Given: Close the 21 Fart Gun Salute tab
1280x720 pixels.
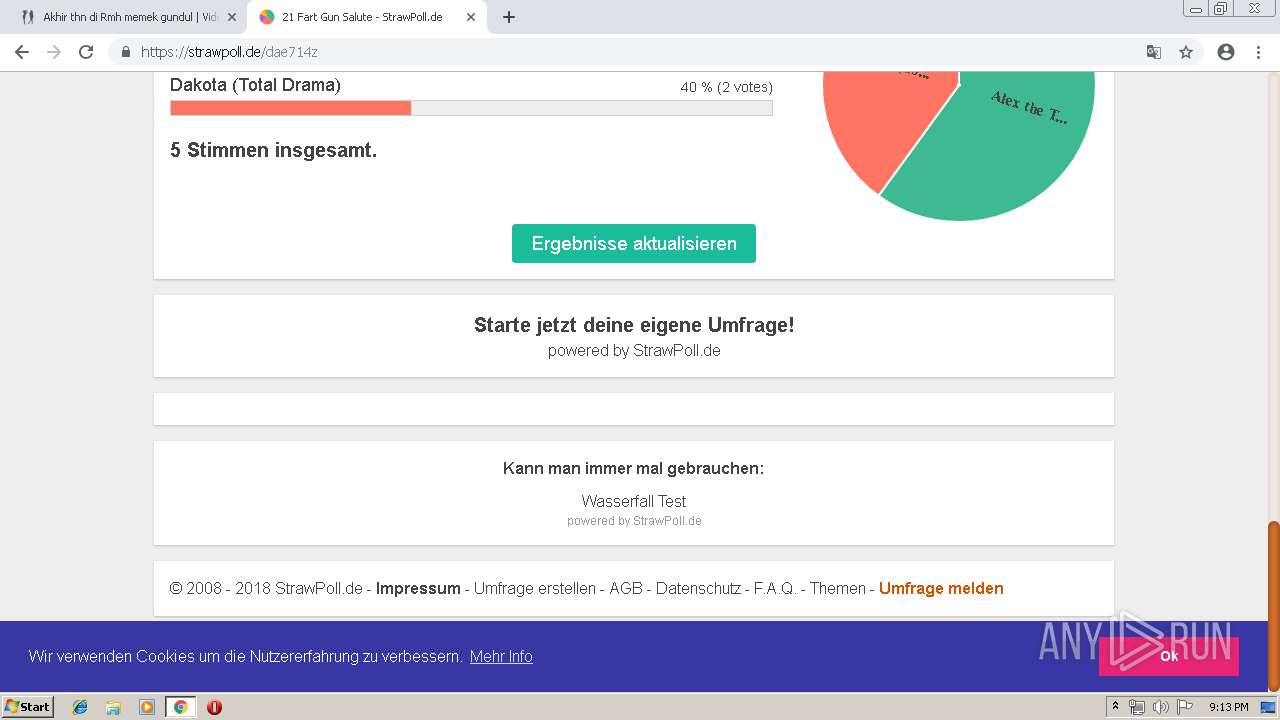Looking at the screenshot, I should 471,17.
